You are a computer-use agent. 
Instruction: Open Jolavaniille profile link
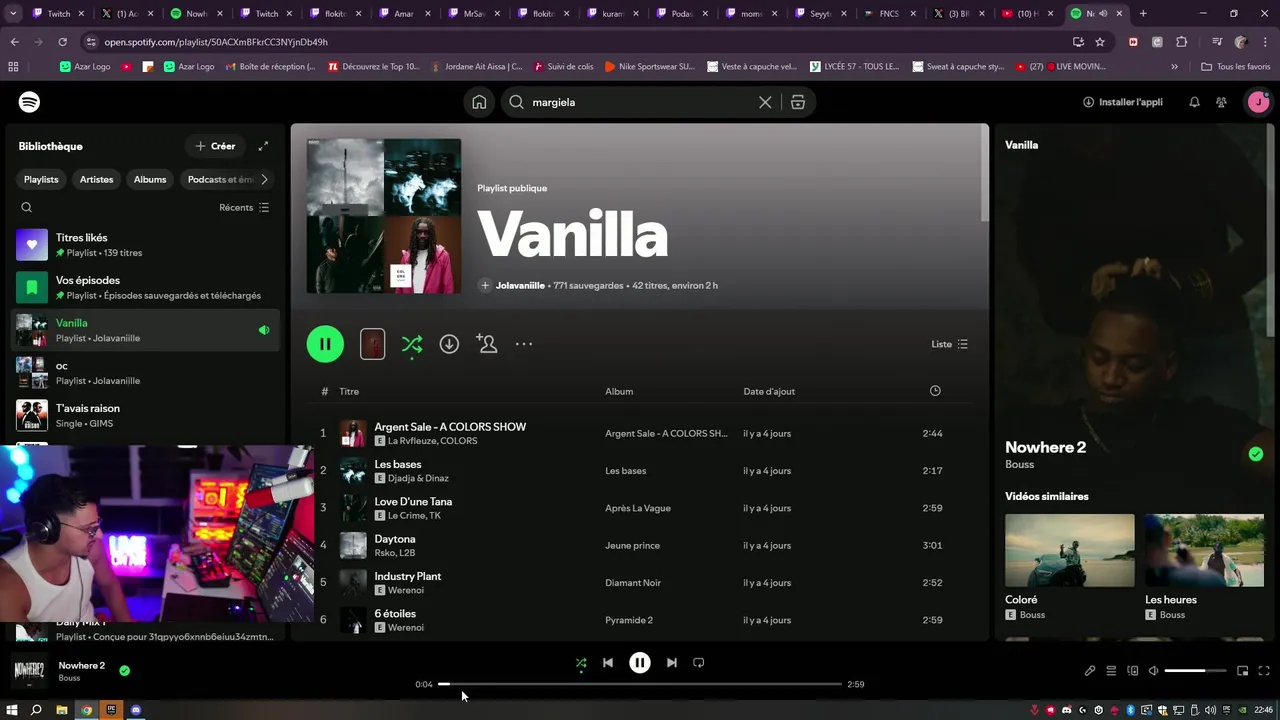coord(520,285)
